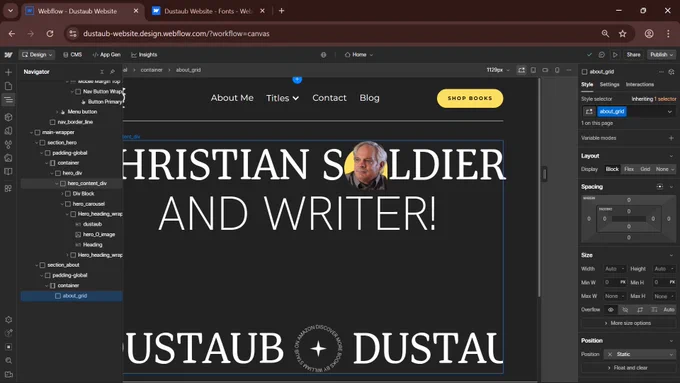
Task: Collapse section_about in Navigator
Action: pyautogui.click(x=37, y=265)
